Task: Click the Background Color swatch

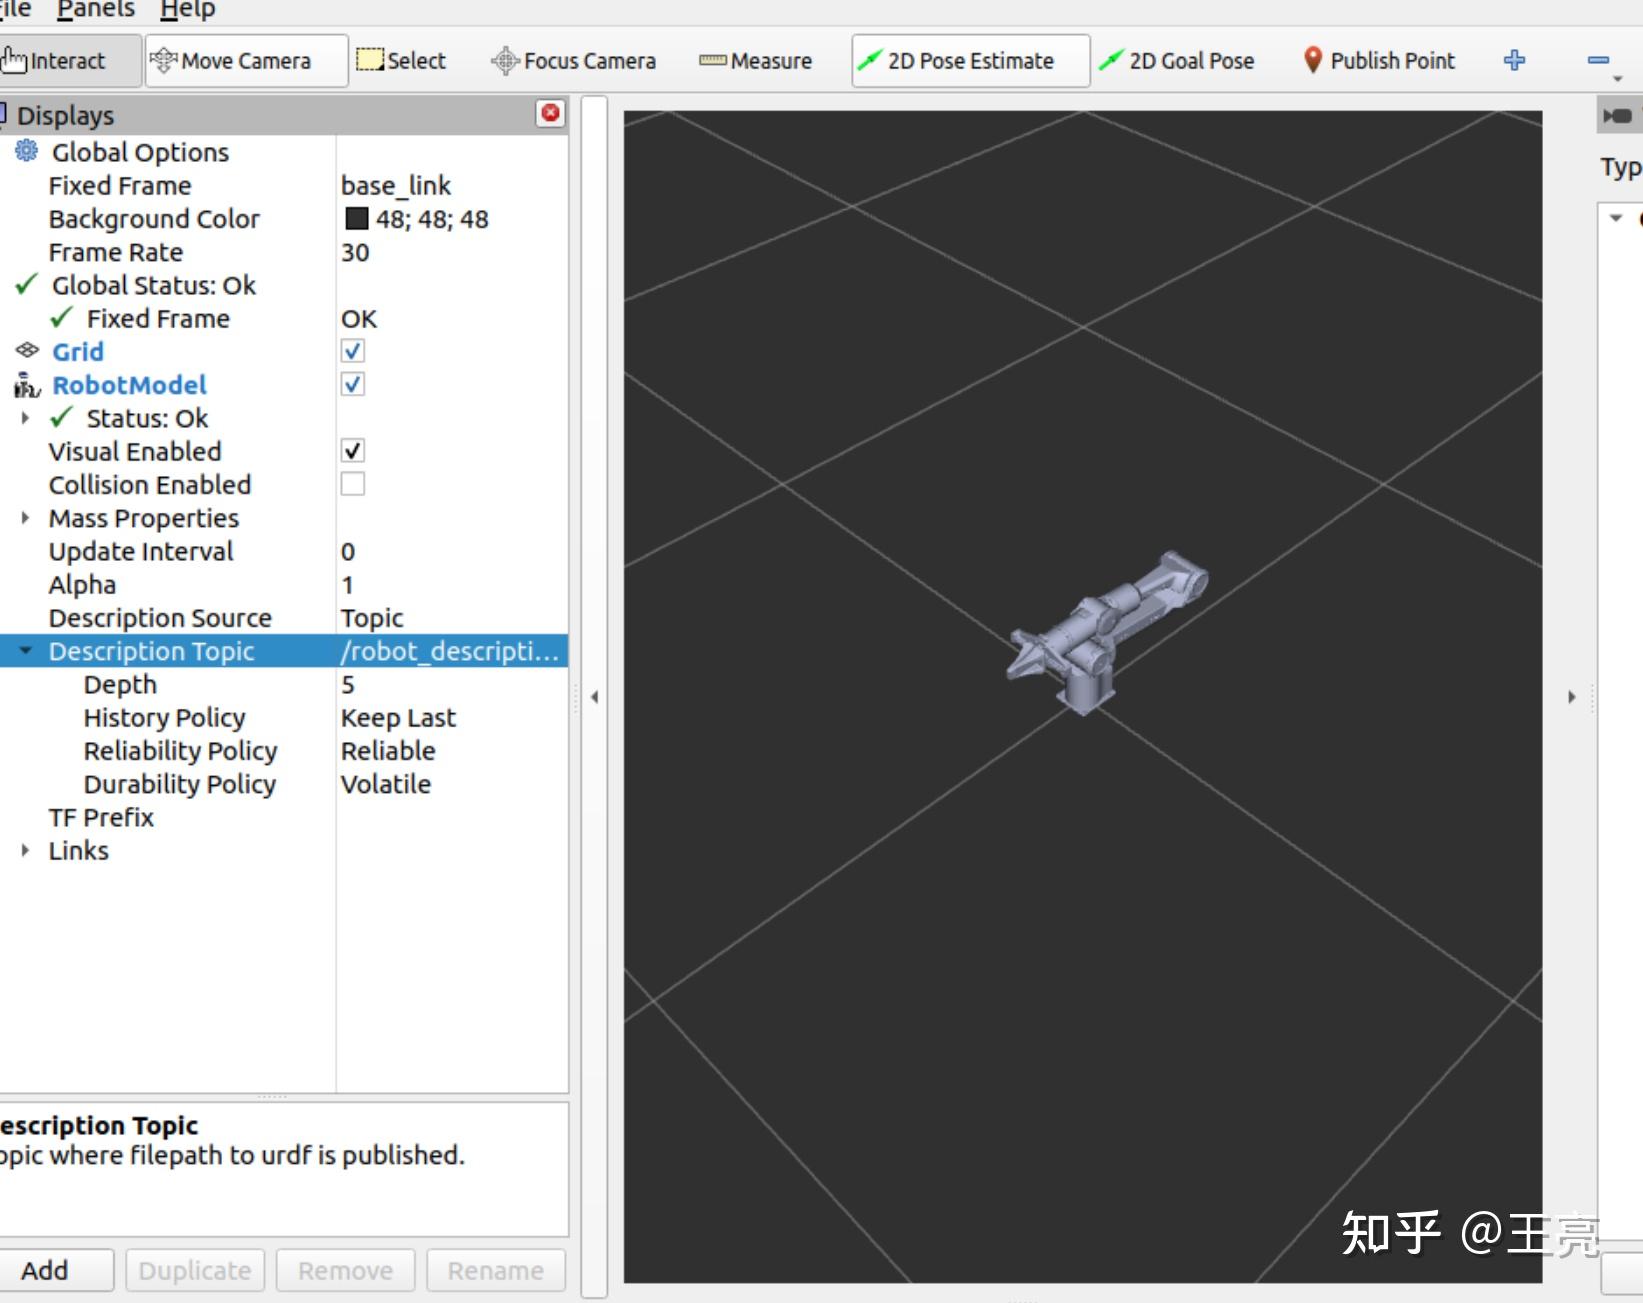Action: click(x=356, y=218)
